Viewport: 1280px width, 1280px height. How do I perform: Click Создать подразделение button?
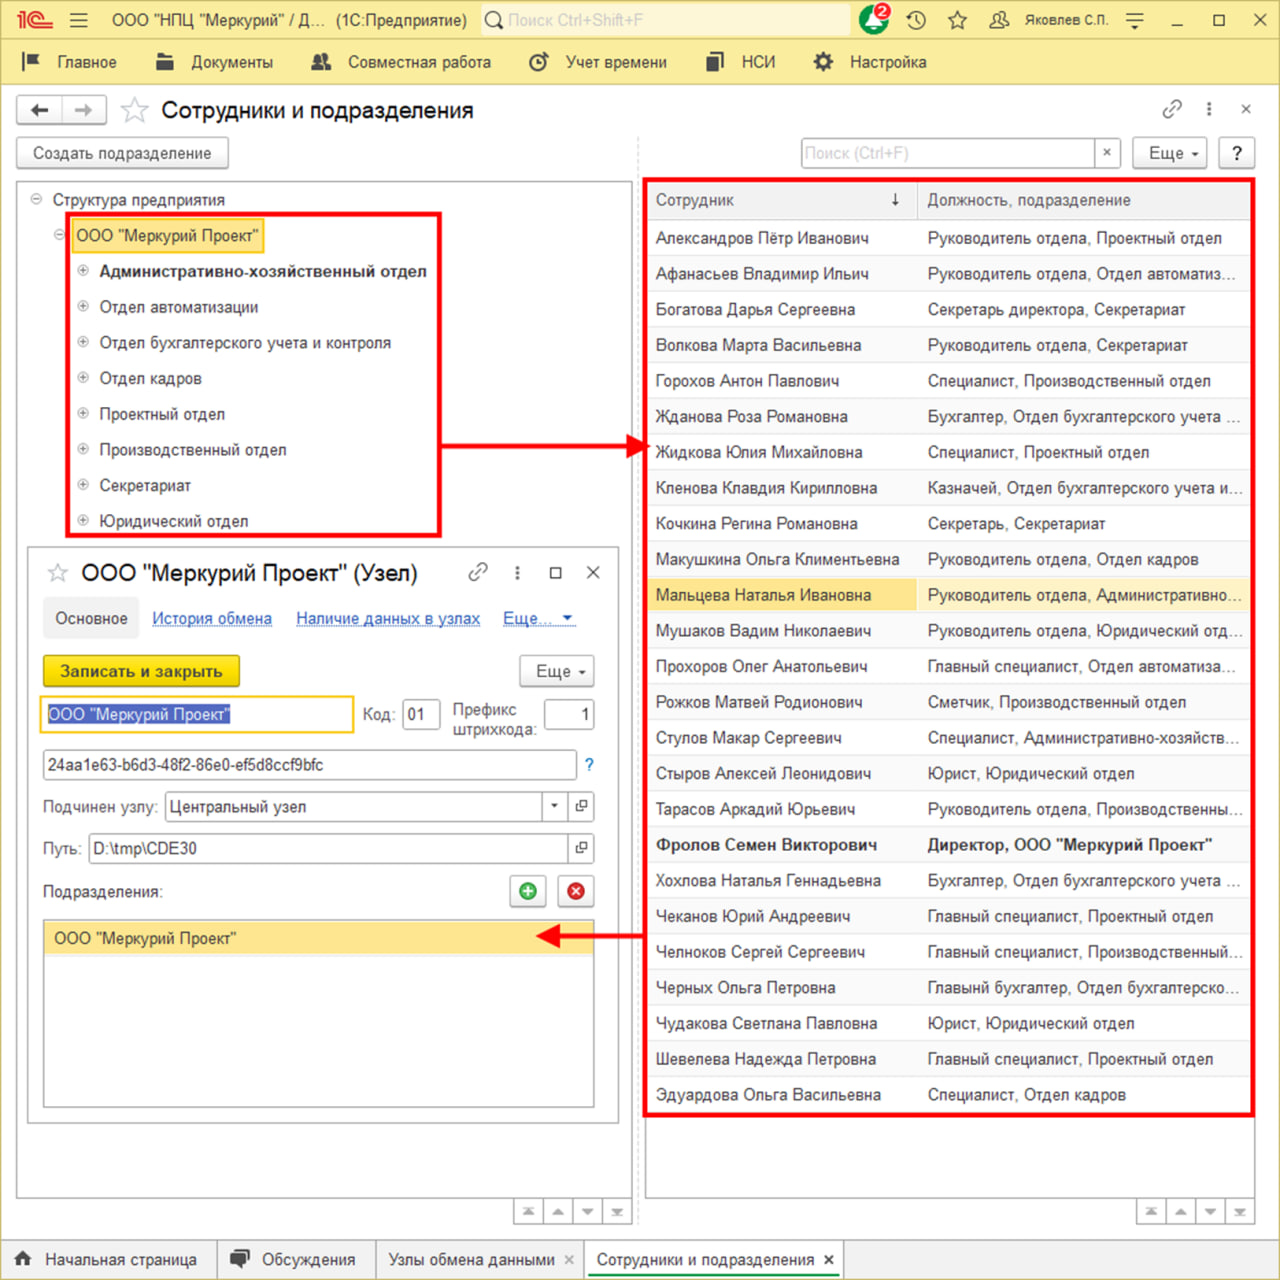122,153
